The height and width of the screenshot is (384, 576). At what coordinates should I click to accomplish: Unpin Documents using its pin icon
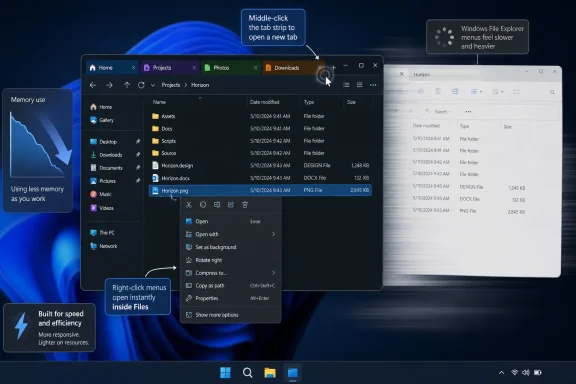click(x=138, y=168)
